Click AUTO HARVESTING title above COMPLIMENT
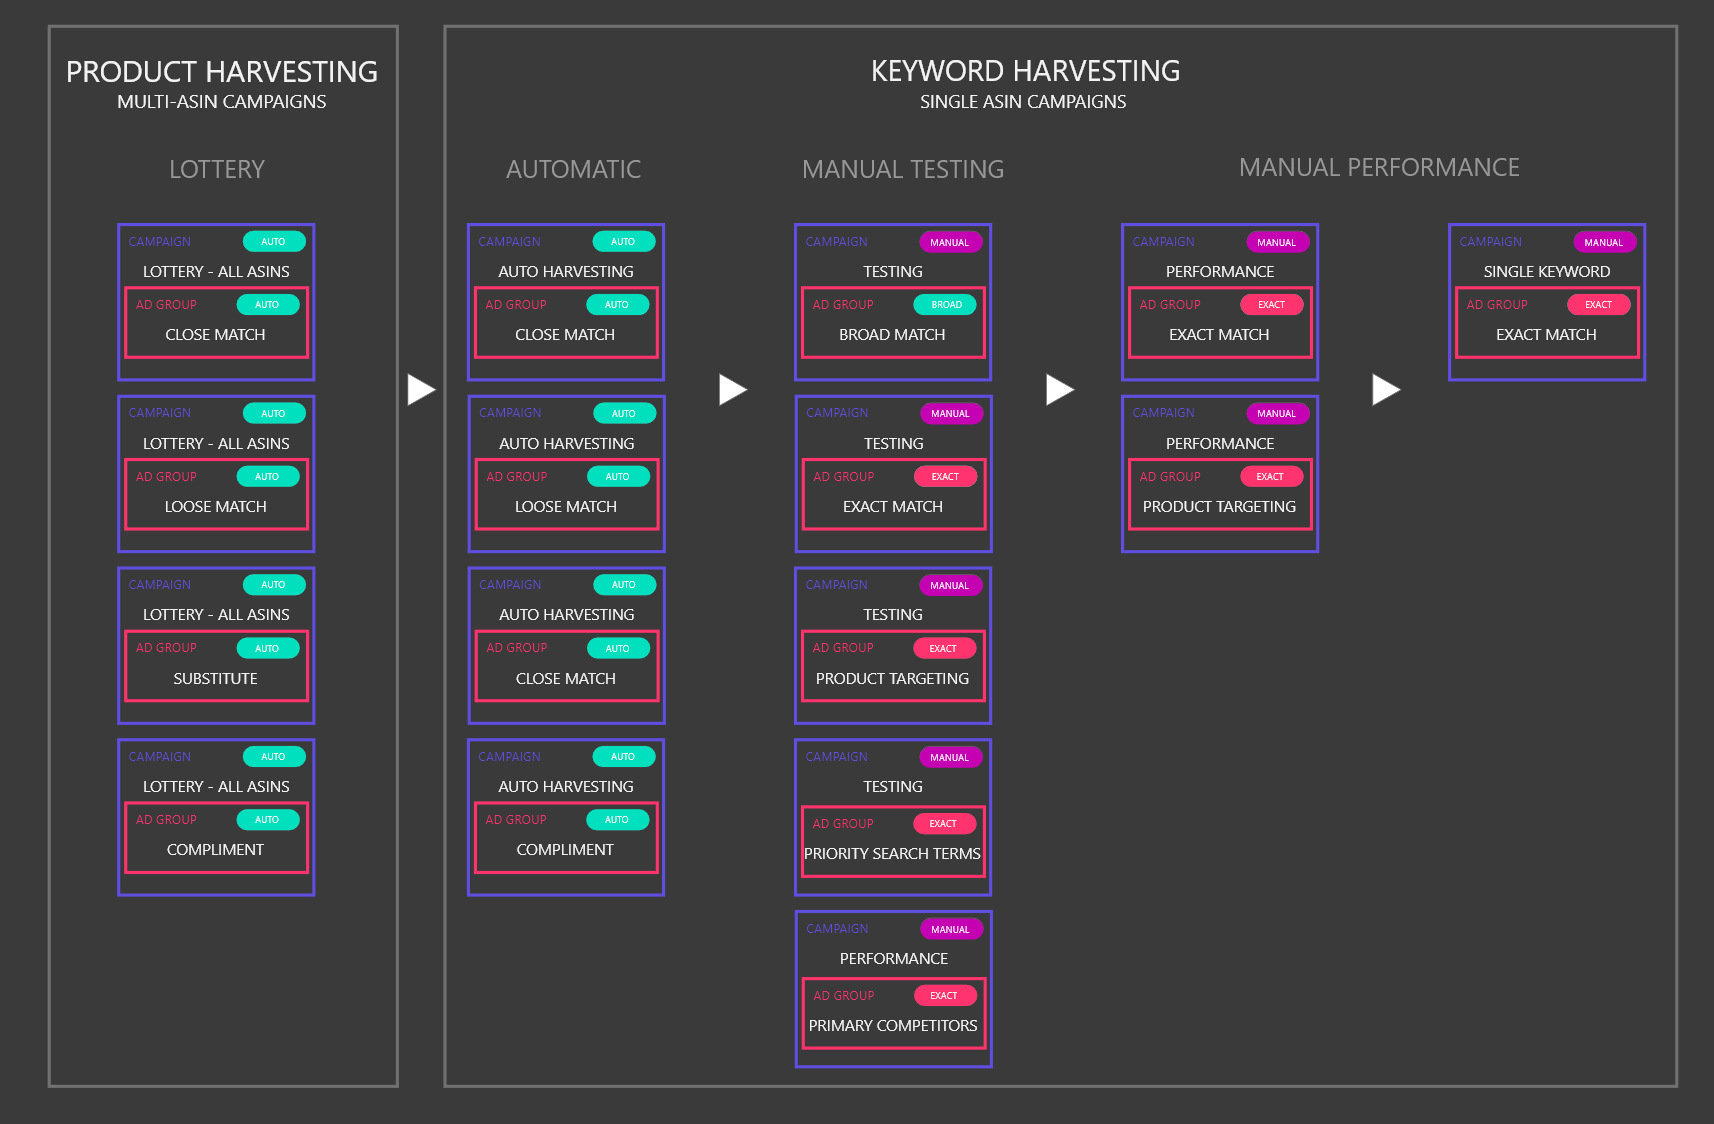Screen dimensions: 1714x1124 pos(566,786)
